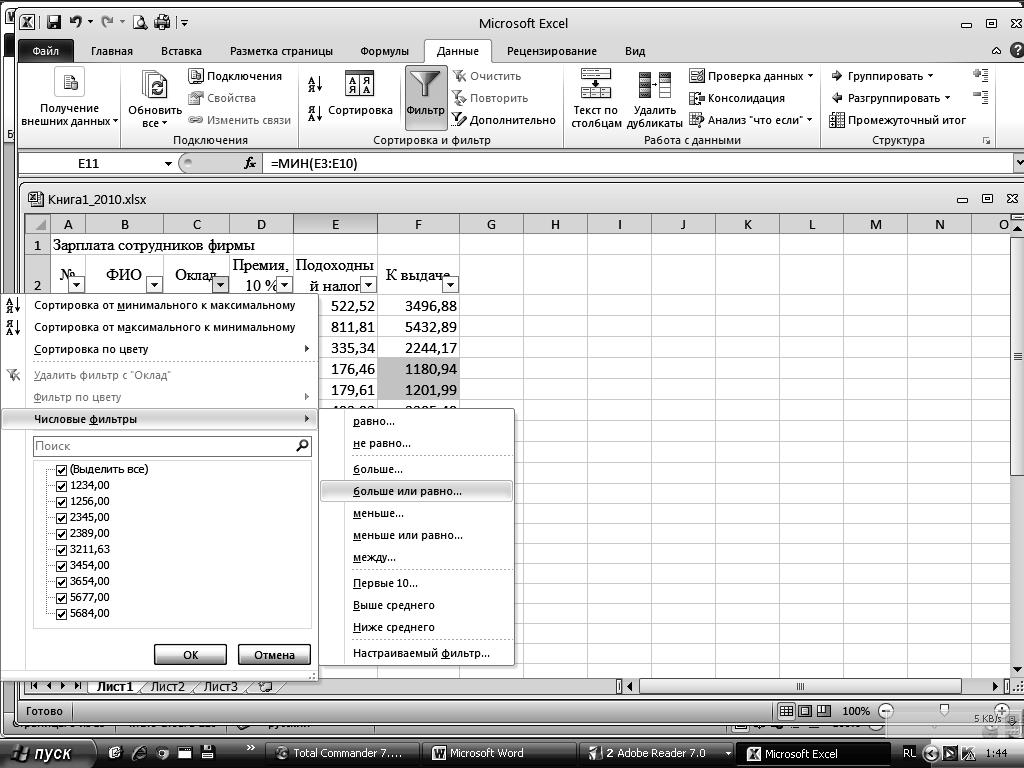Uncheck the 3454,00 value checkbox
The image size is (1024, 768).
click(61, 566)
